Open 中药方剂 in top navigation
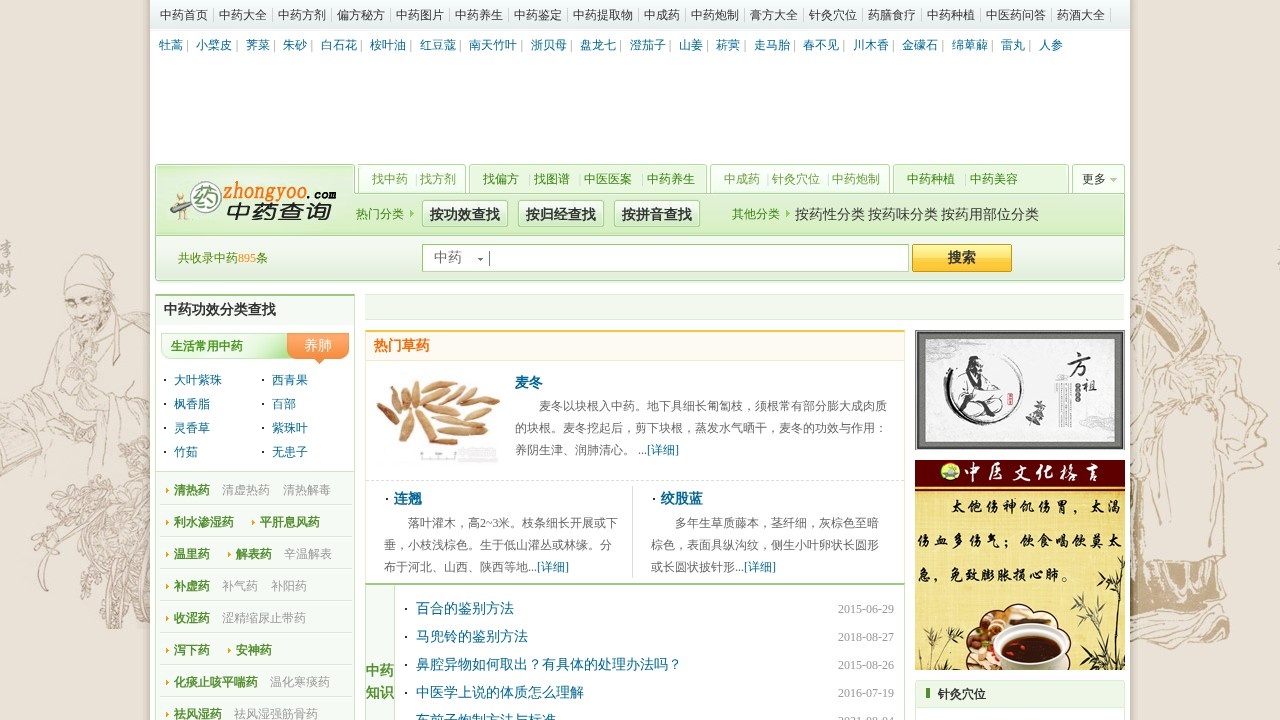Screen dimensions: 1280x720 point(302,15)
